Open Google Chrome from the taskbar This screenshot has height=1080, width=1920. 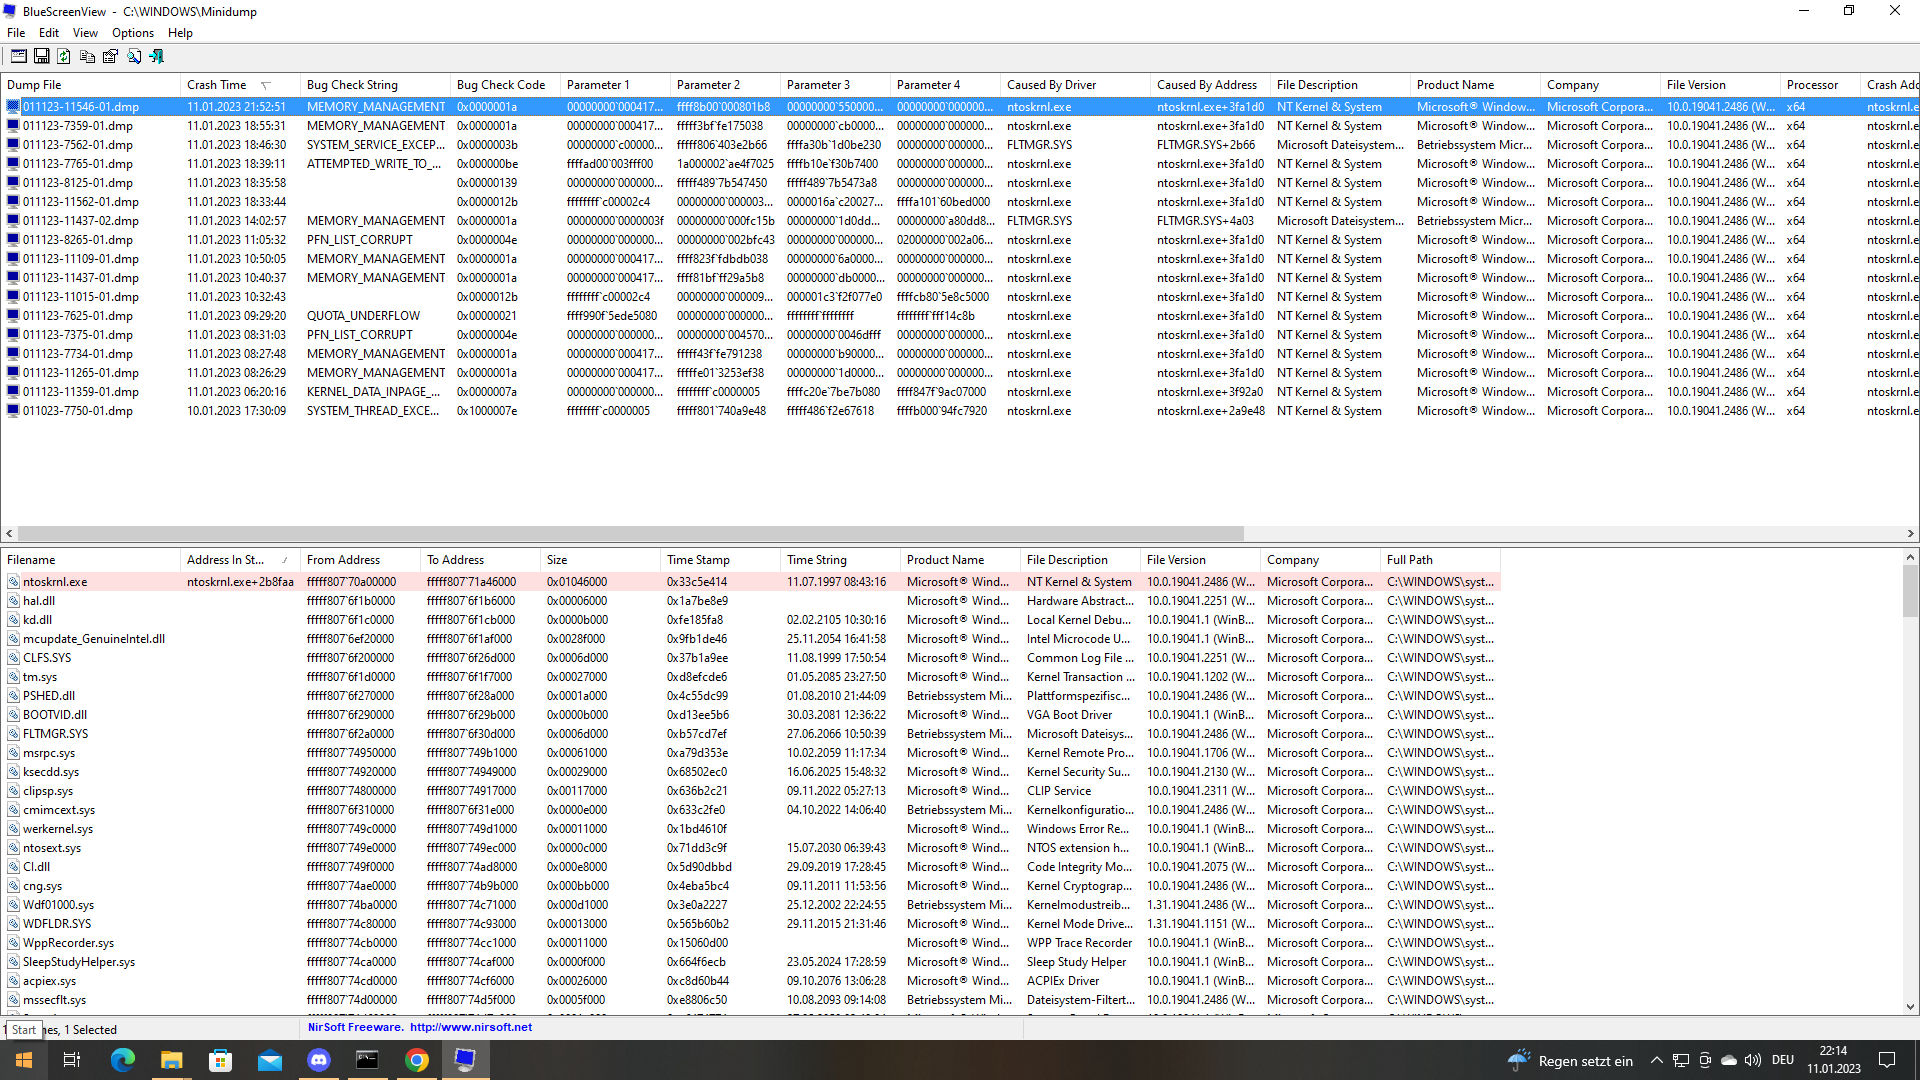(417, 1060)
